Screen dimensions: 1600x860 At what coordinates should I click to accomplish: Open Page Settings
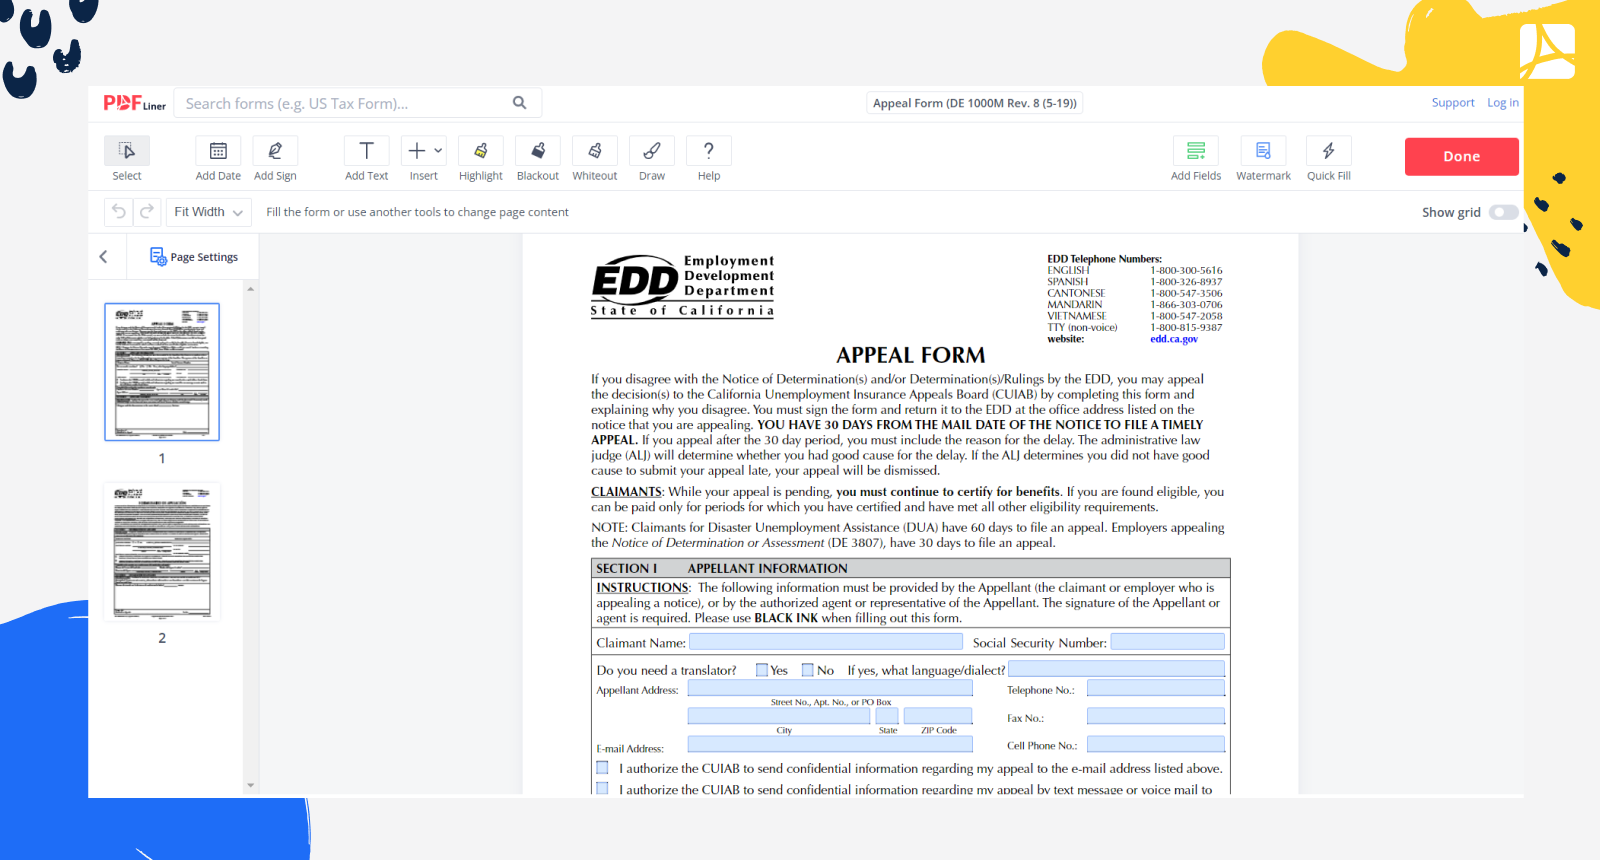[194, 257]
